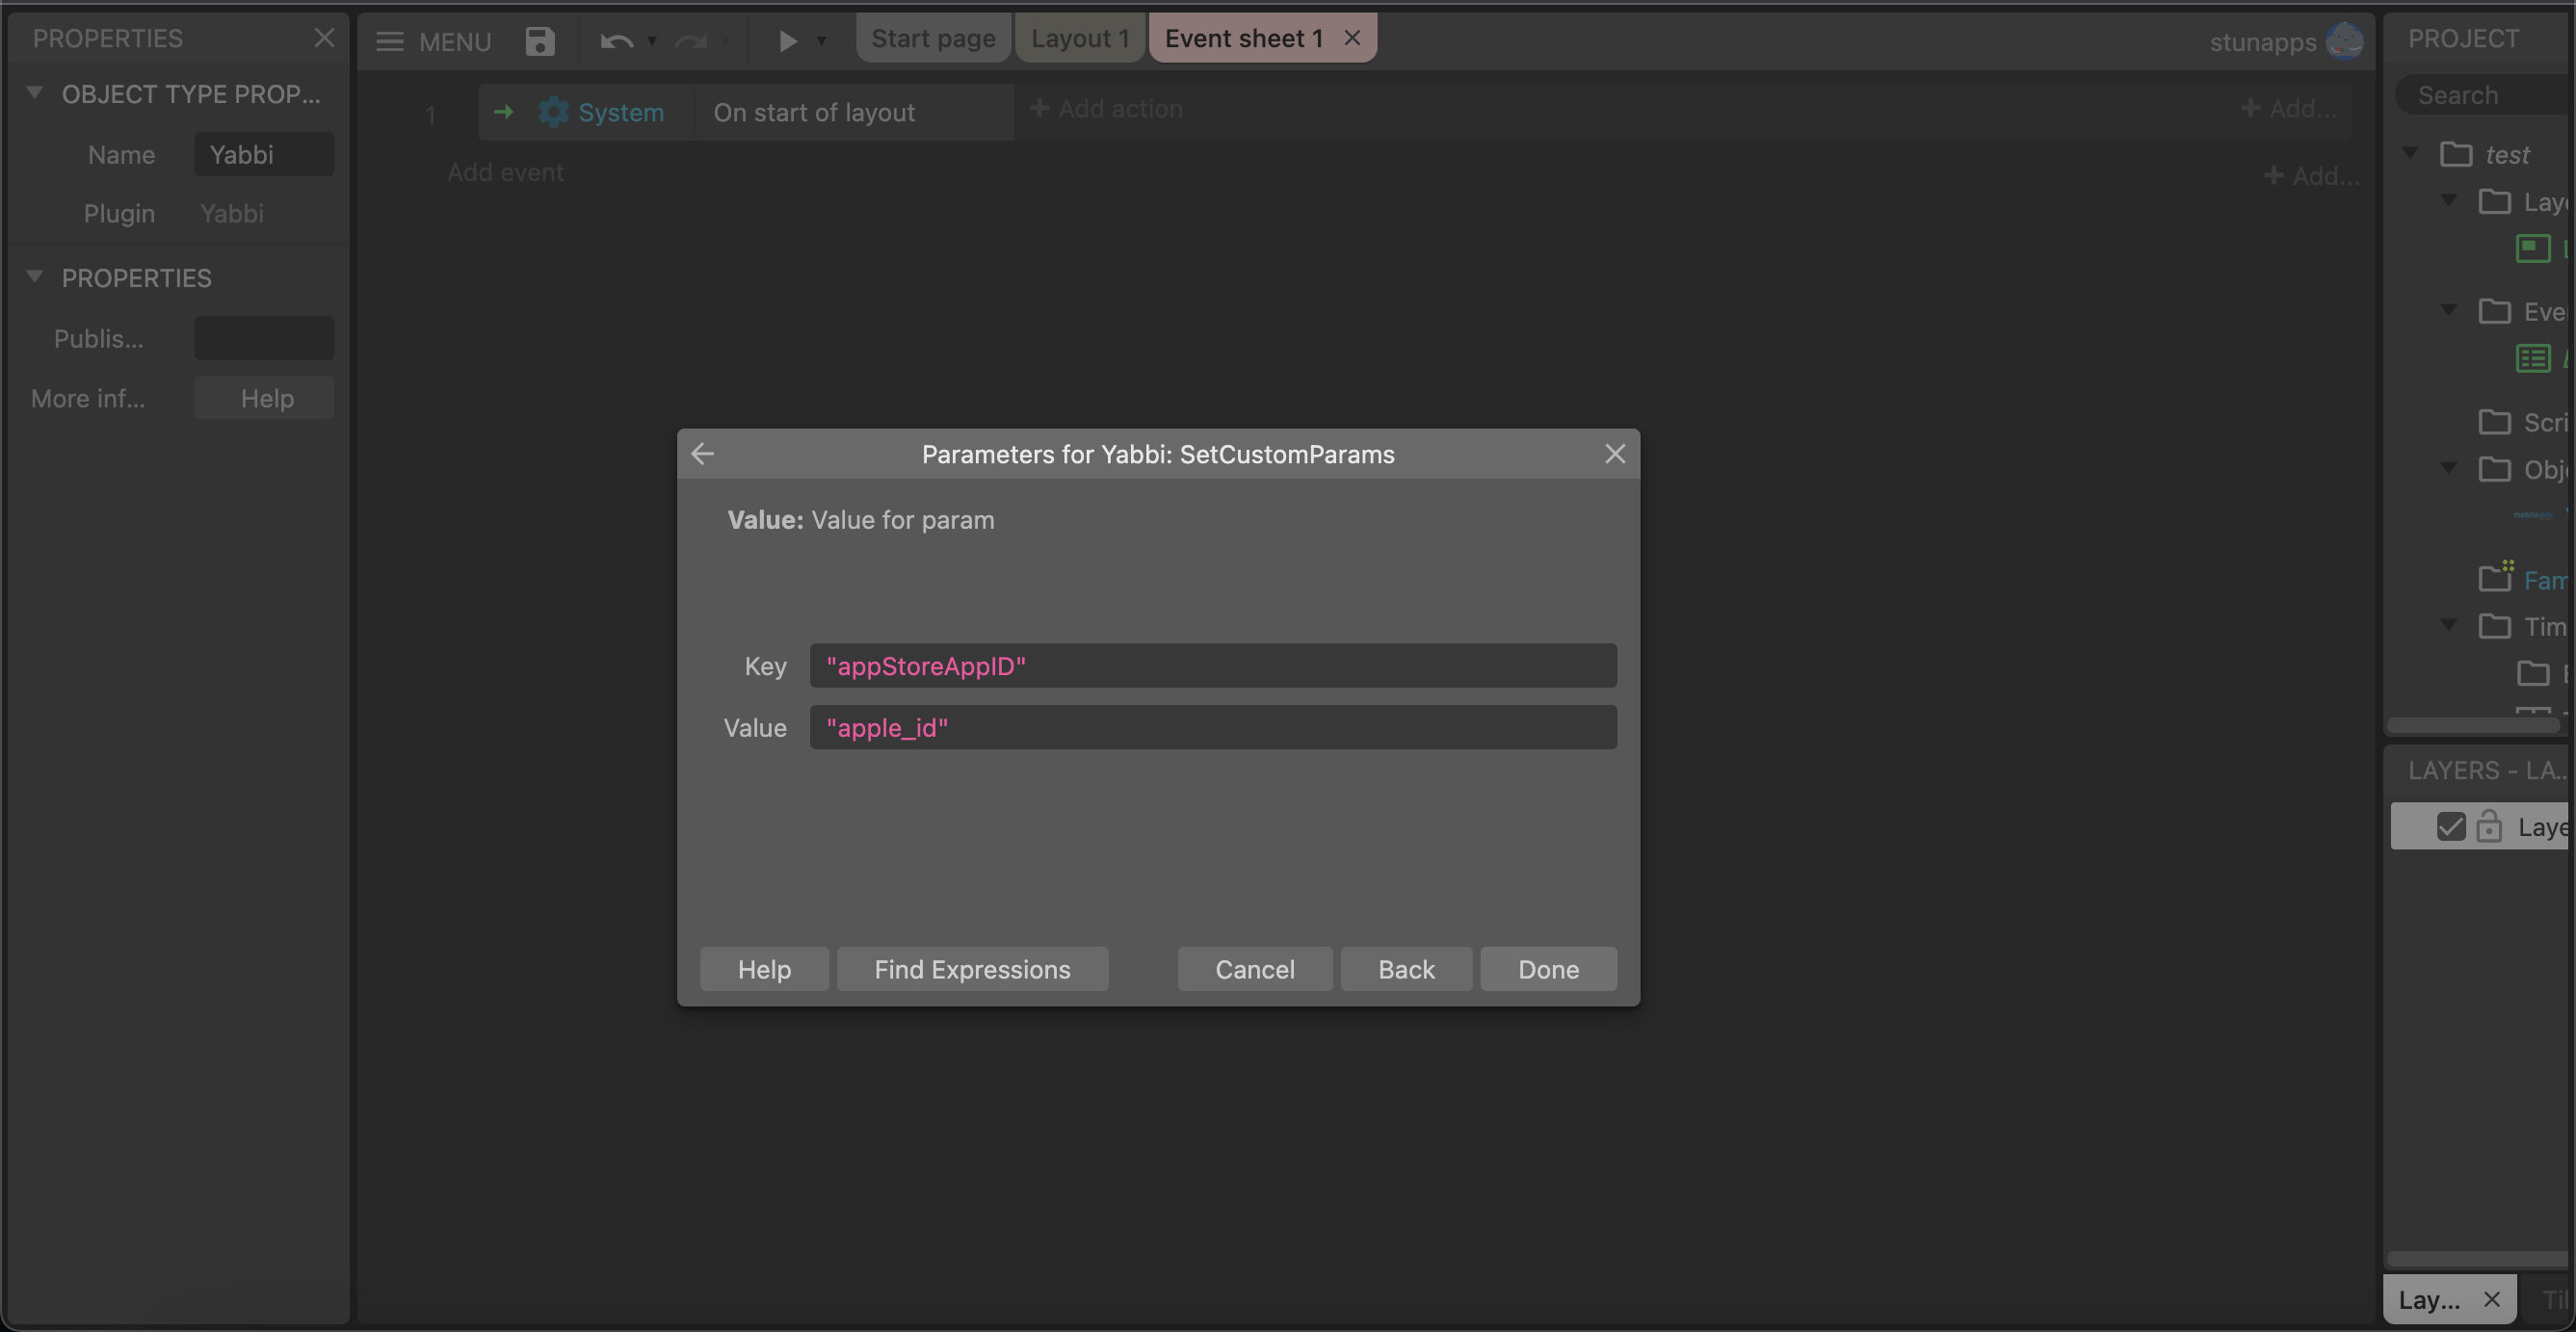Click the Cancel button in dialog
2576x1332 pixels.
[1254, 969]
